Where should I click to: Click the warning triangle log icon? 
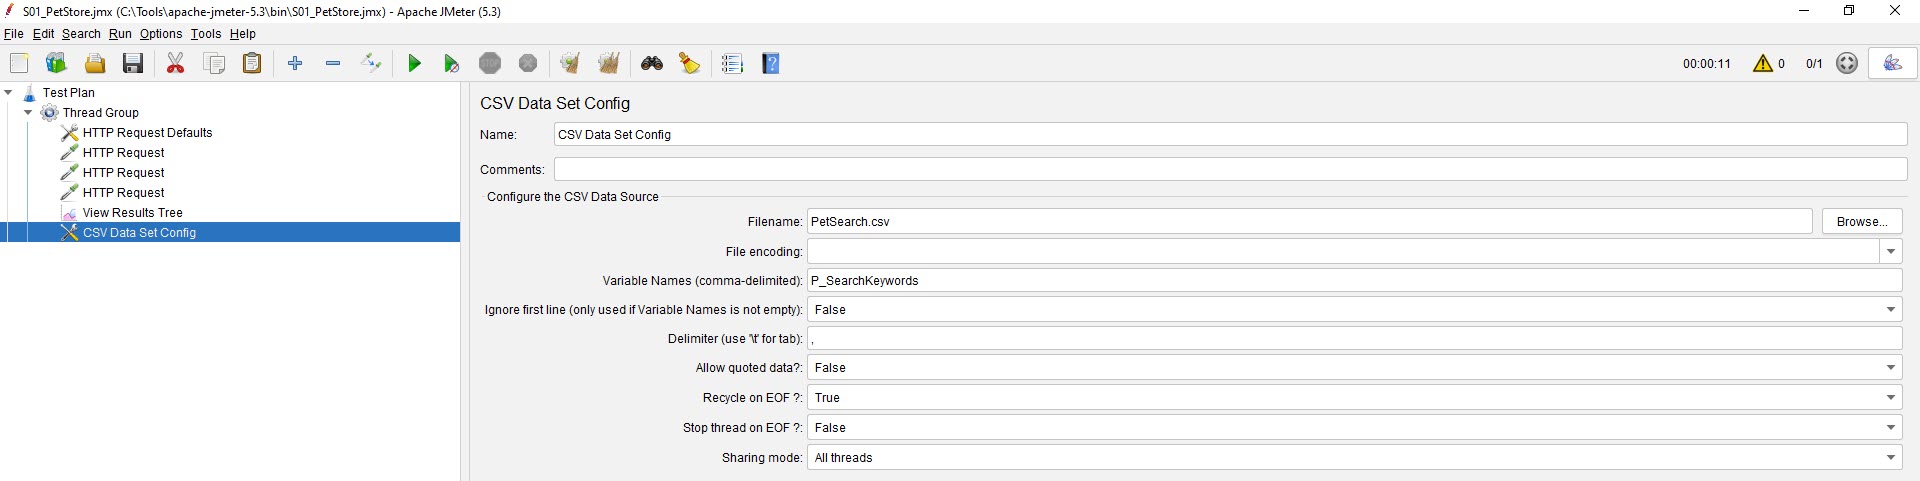click(1763, 63)
